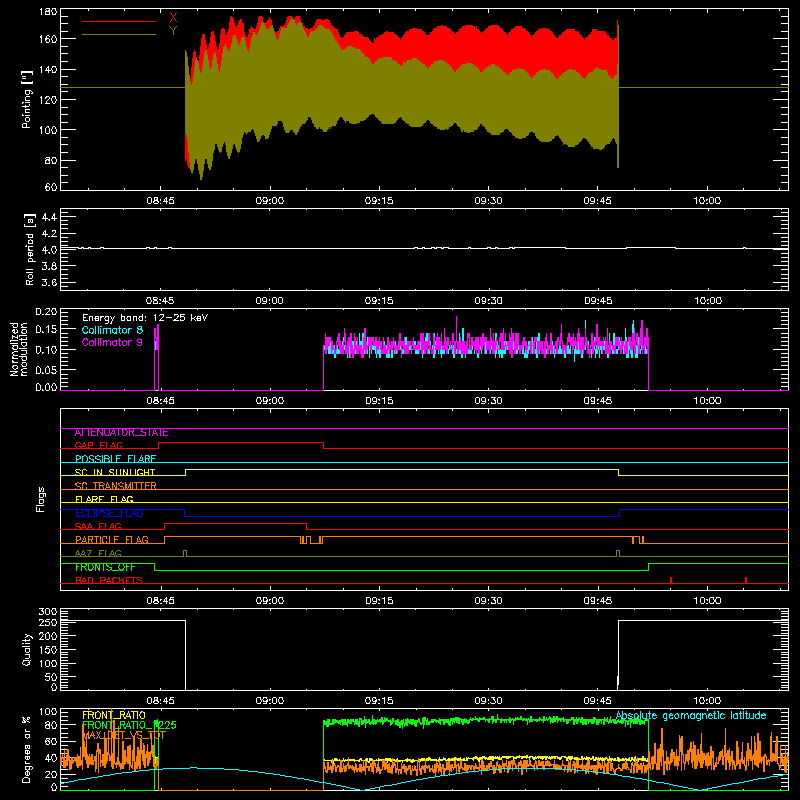The width and height of the screenshot is (800, 800).
Task: Click the green FRONT_RATIO_1225 legend entry
Action: [x=129, y=725]
